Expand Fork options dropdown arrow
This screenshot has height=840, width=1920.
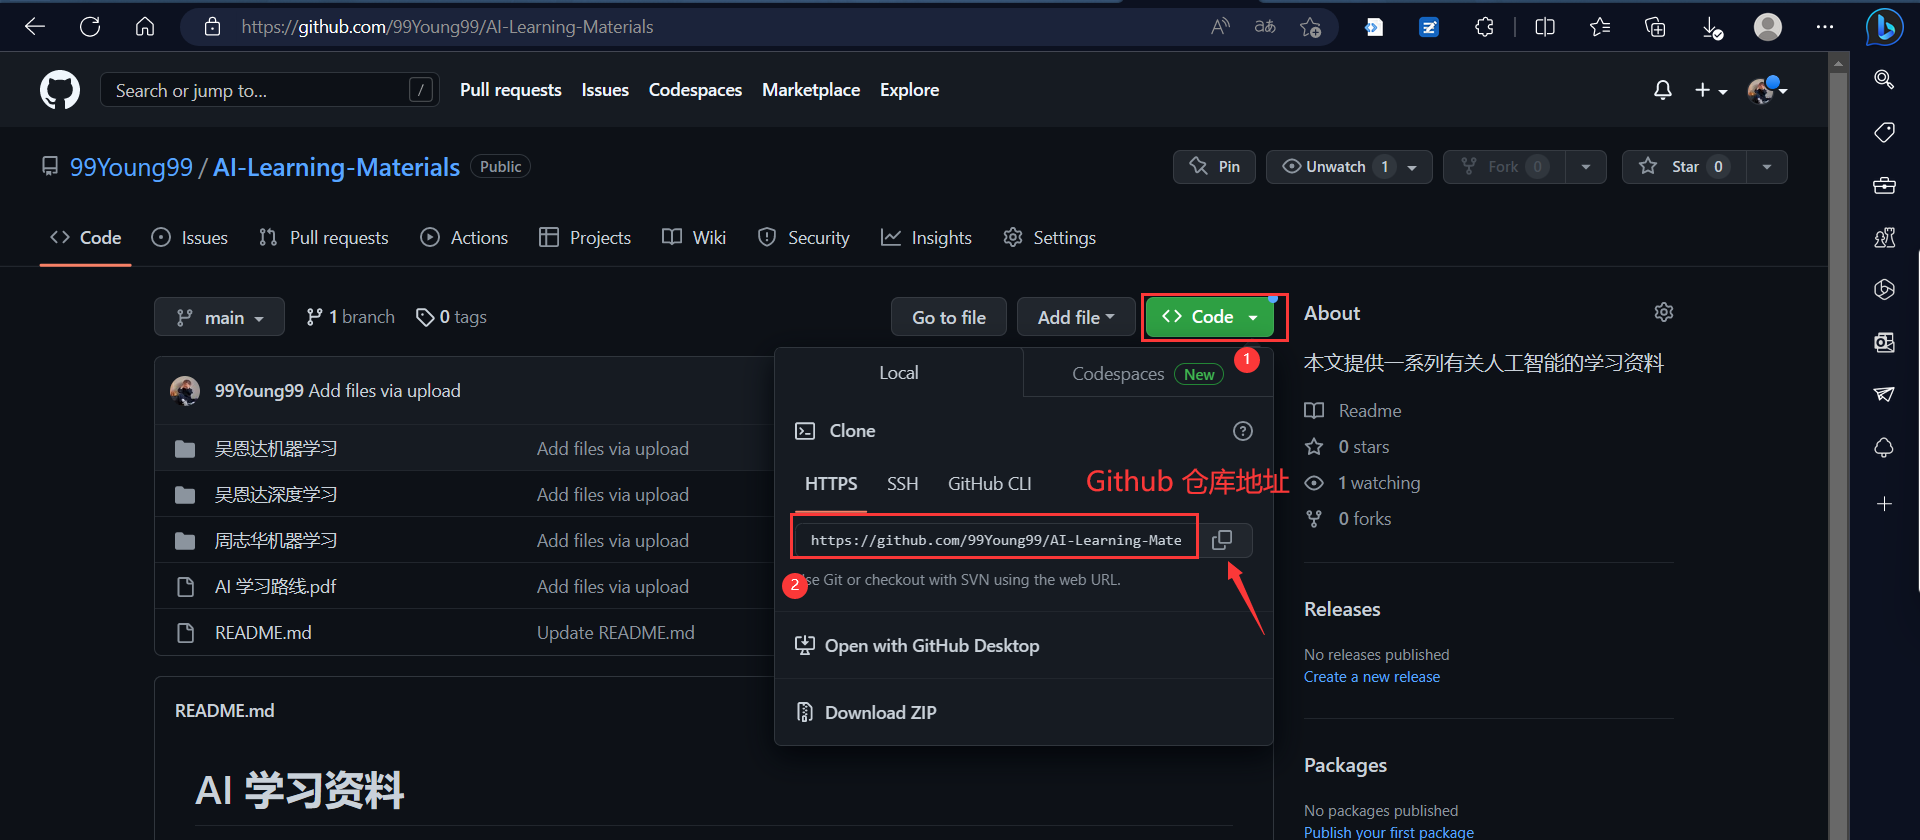(1586, 167)
